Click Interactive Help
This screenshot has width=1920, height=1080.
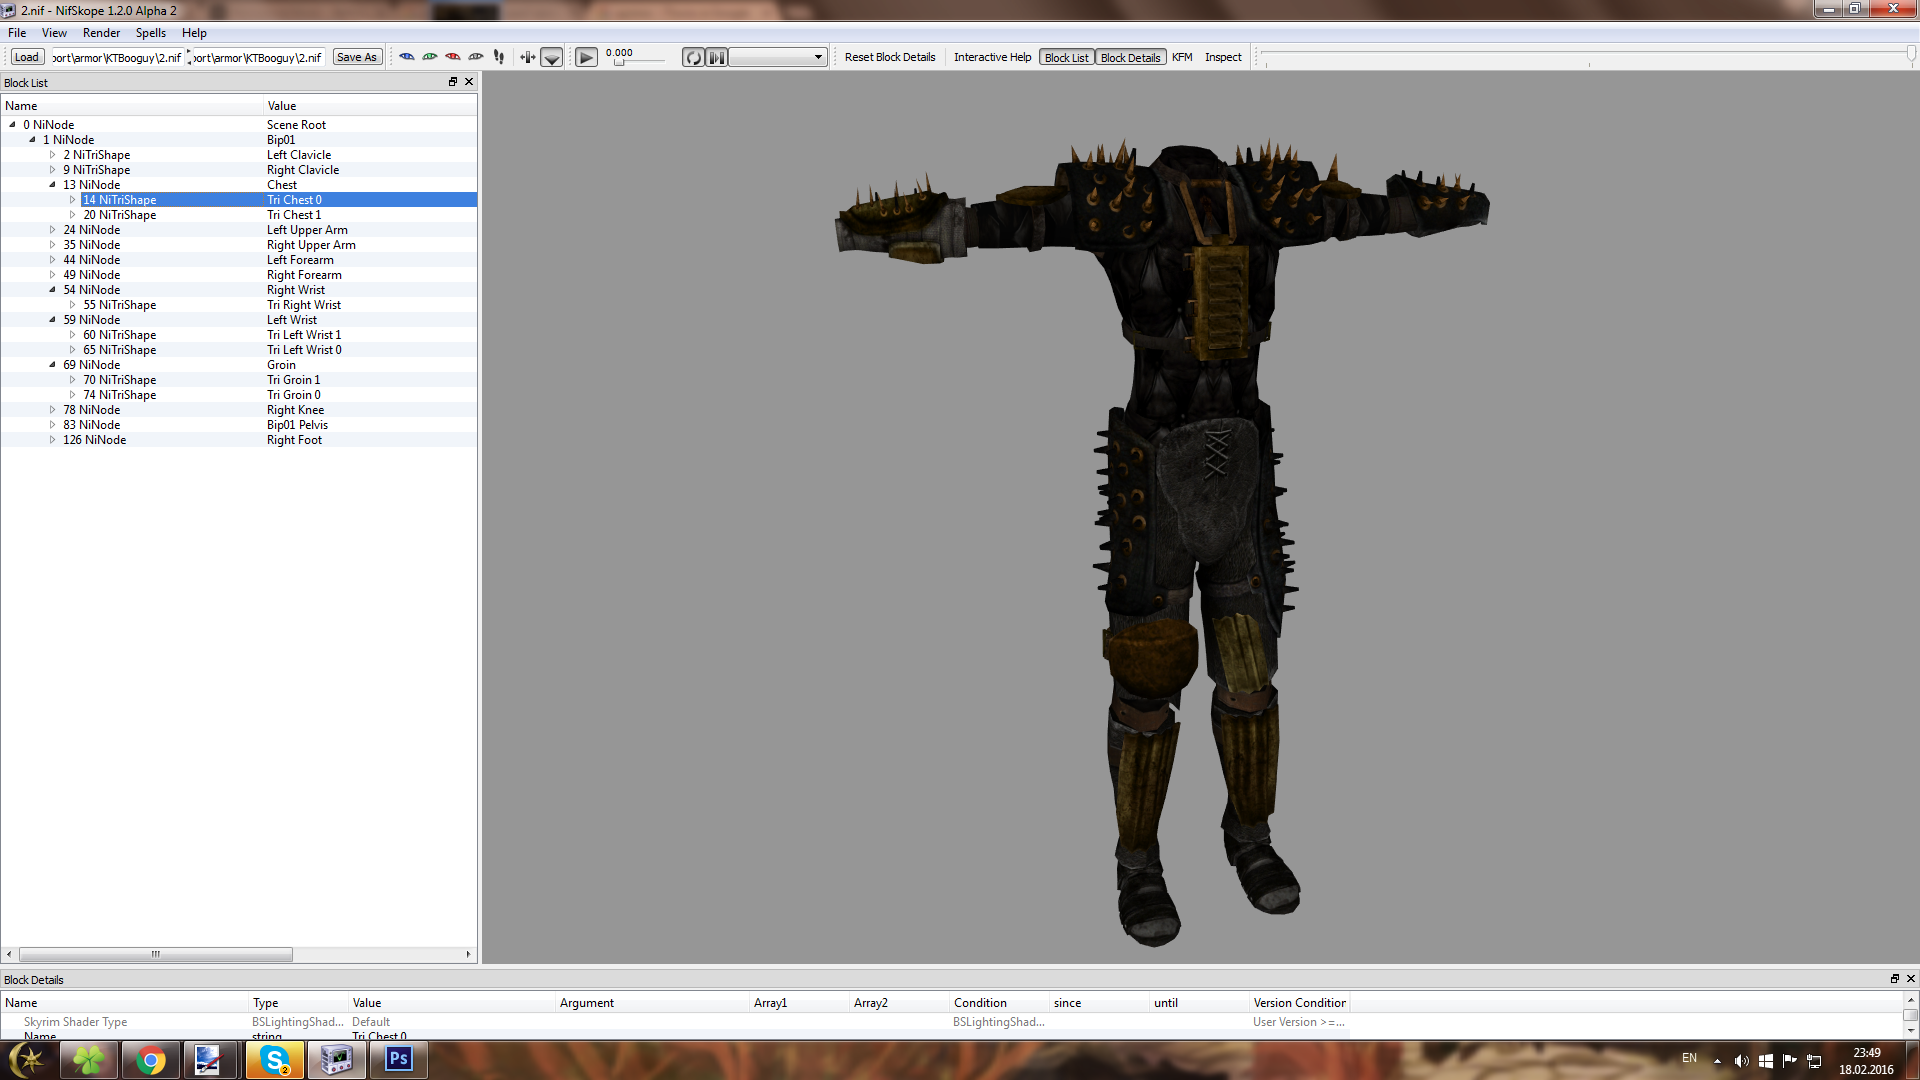(992, 57)
